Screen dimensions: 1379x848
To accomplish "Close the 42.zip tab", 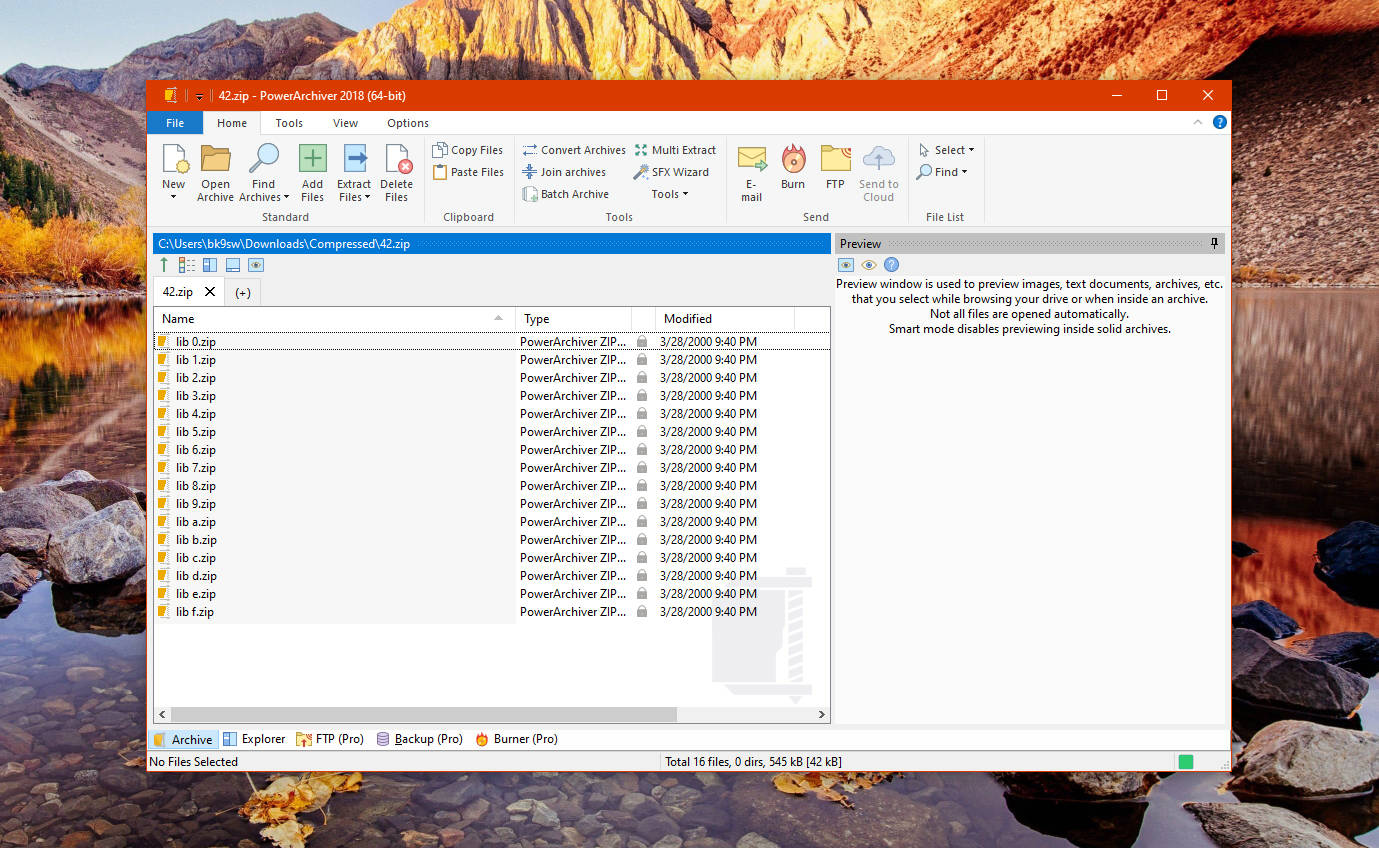I will [x=209, y=292].
